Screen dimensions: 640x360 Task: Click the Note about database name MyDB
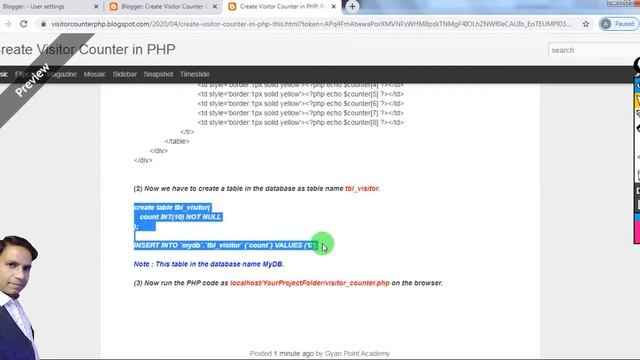click(209, 264)
